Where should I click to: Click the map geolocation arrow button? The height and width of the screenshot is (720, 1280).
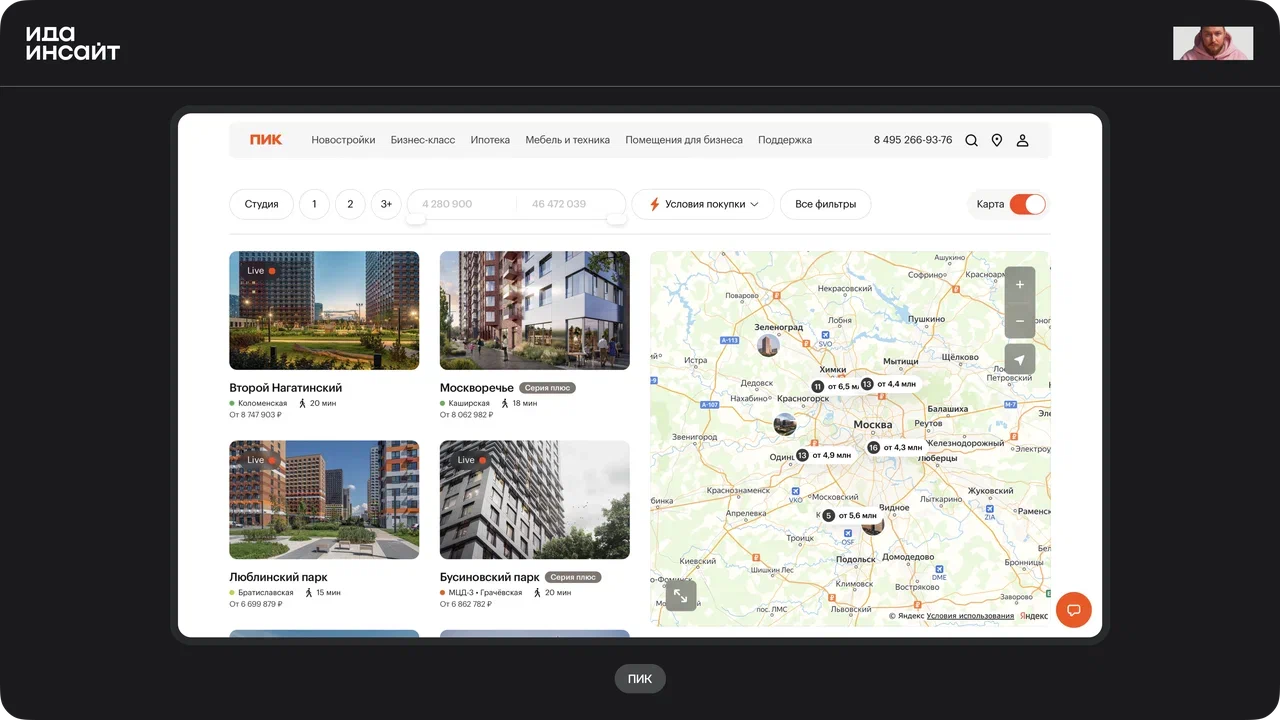[x=1020, y=360]
